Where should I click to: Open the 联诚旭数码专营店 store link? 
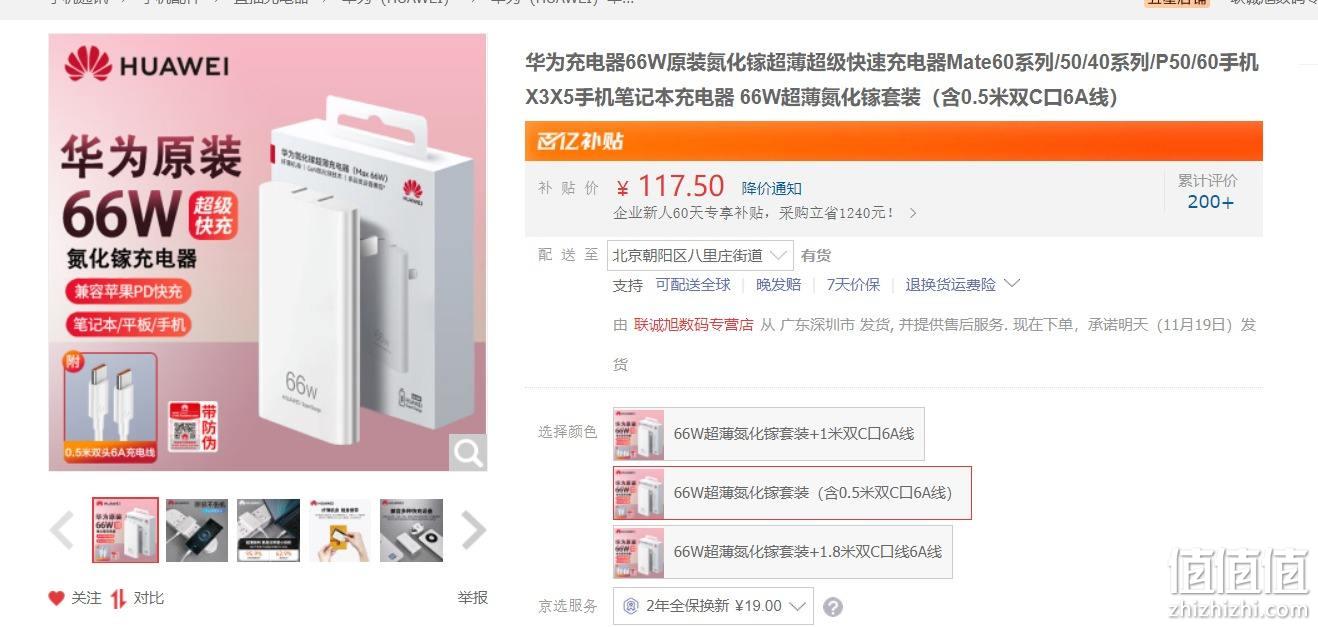tap(694, 324)
